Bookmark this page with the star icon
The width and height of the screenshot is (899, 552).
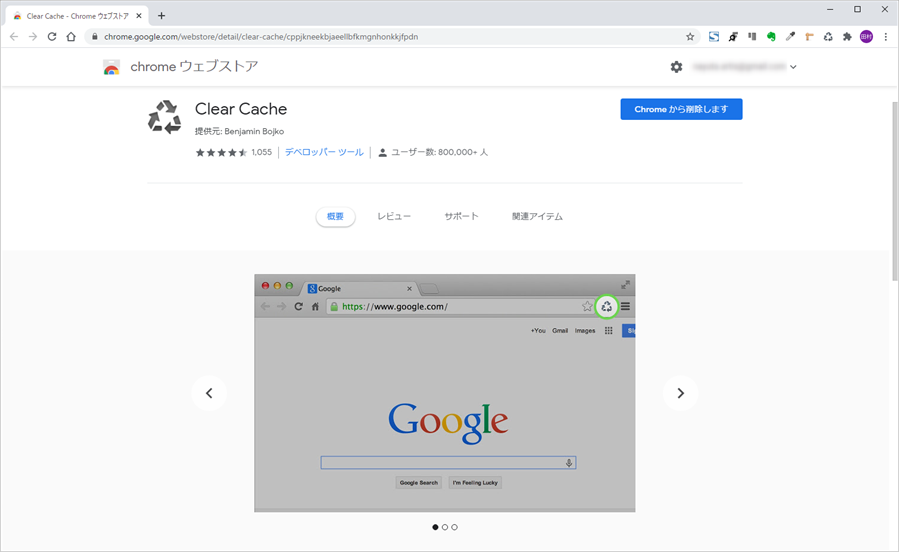pos(690,37)
